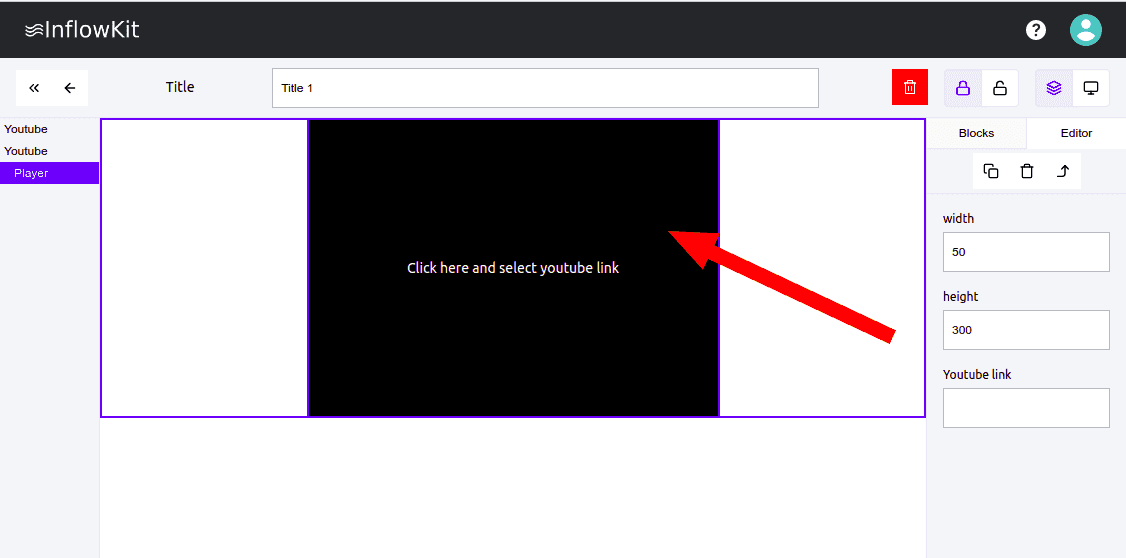This screenshot has width=1126, height=558.
Task: Switch to the Editor tab
Action: pos(1076,133)
